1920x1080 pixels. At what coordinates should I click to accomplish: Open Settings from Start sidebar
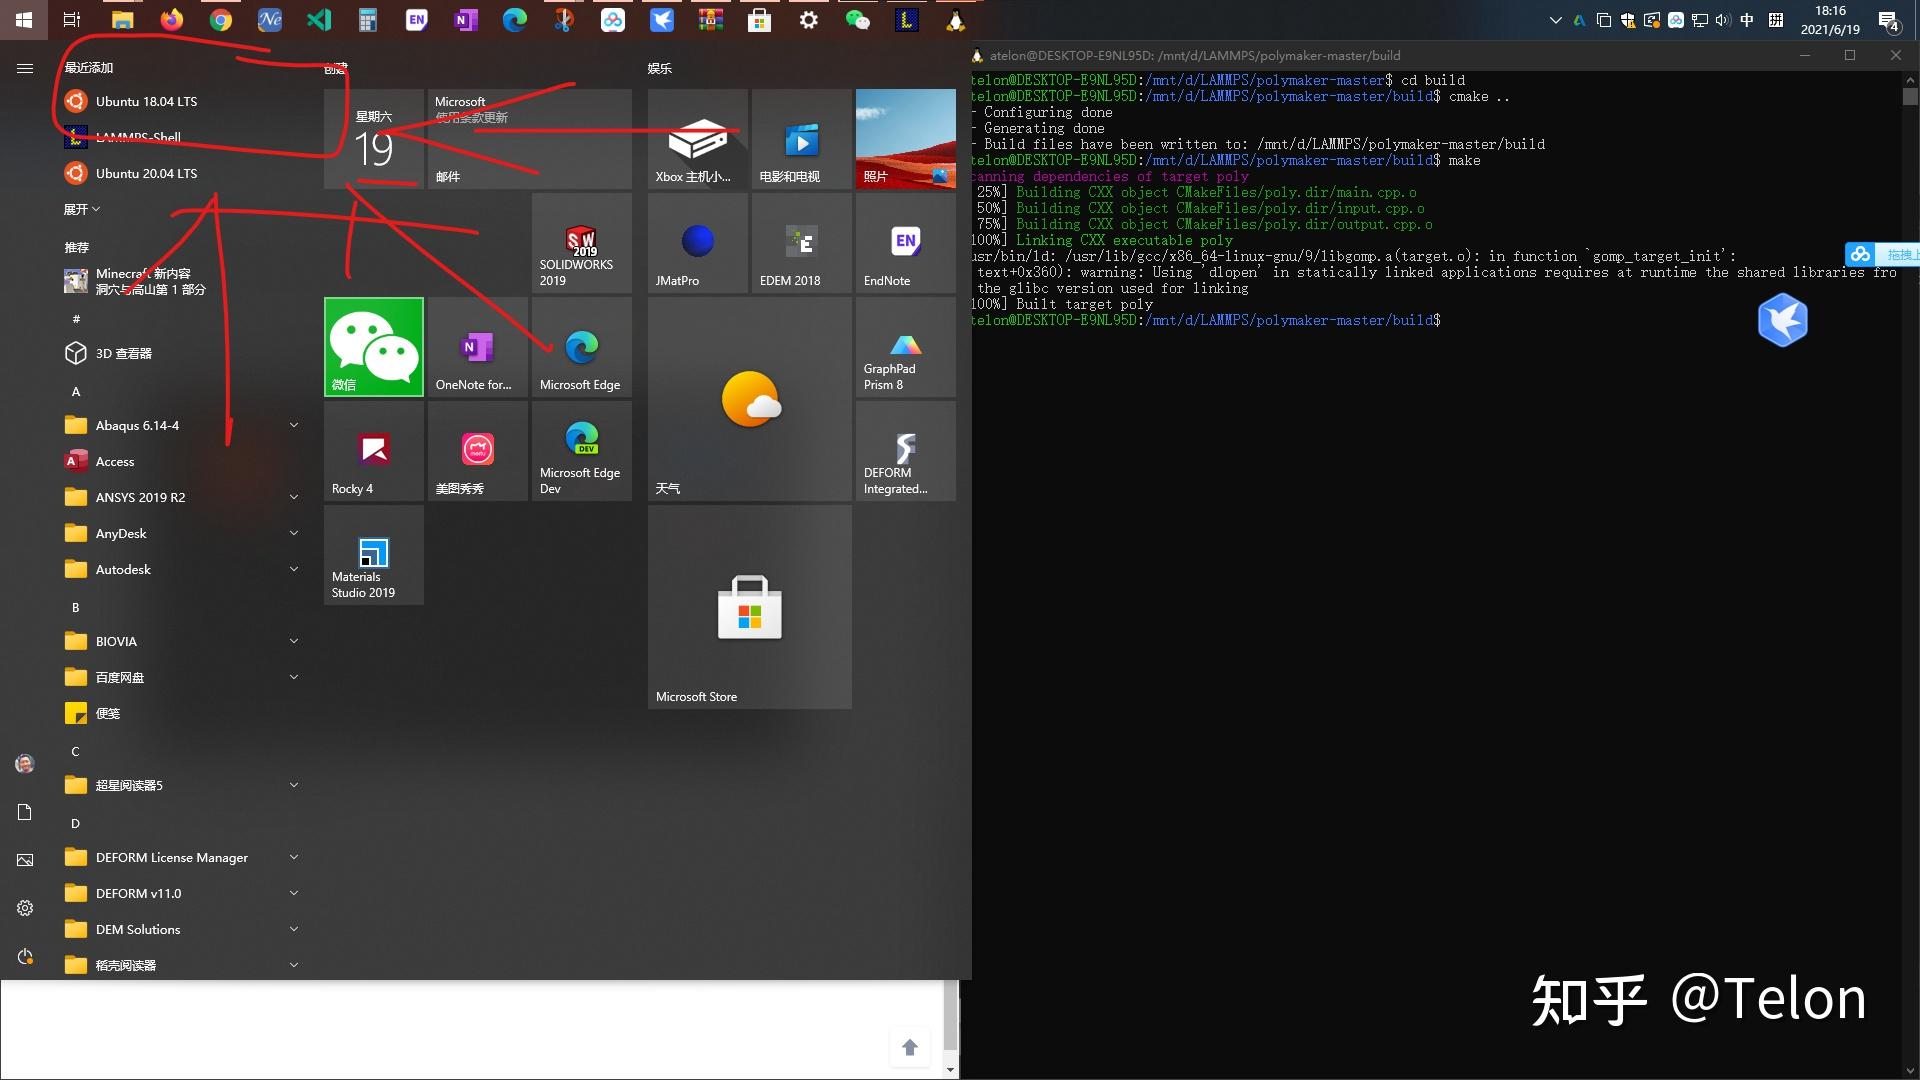(25, 908)
